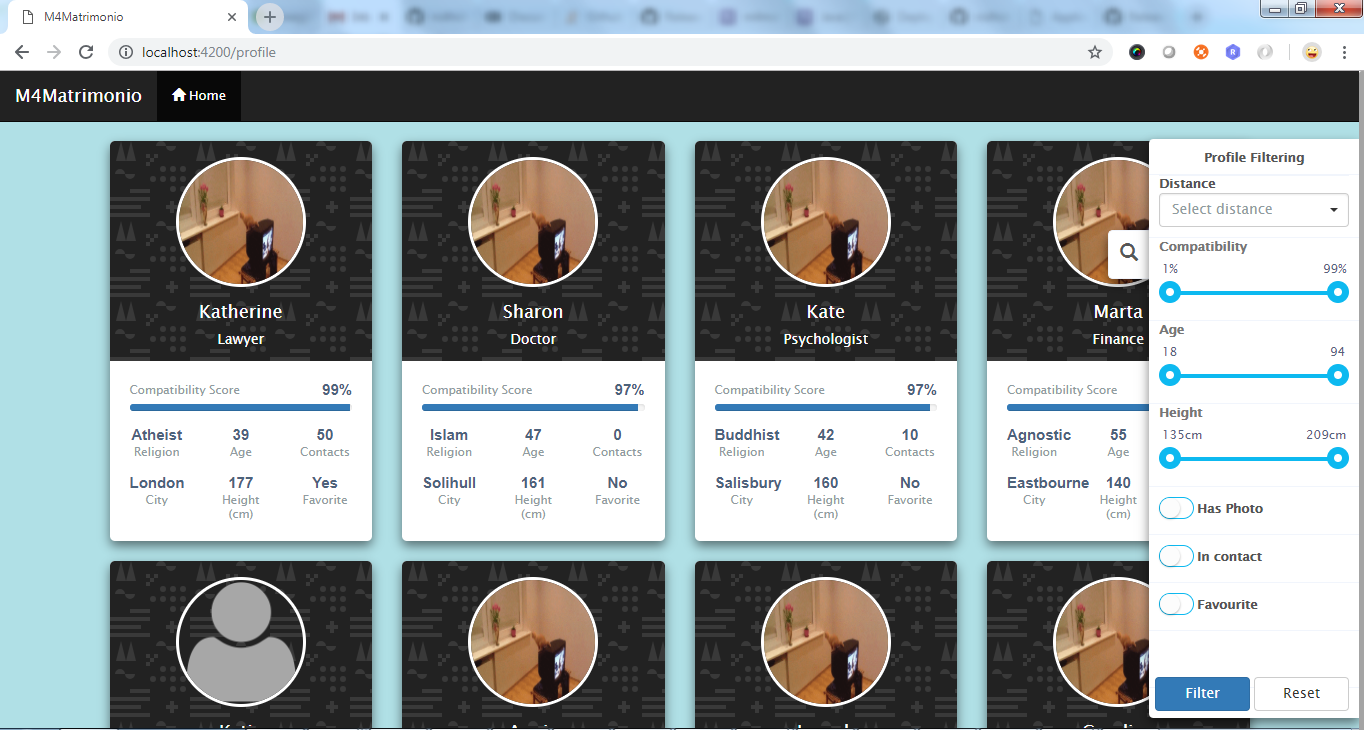
Task: Open the Select distance dropdown
Action: tap(1253, 210)
